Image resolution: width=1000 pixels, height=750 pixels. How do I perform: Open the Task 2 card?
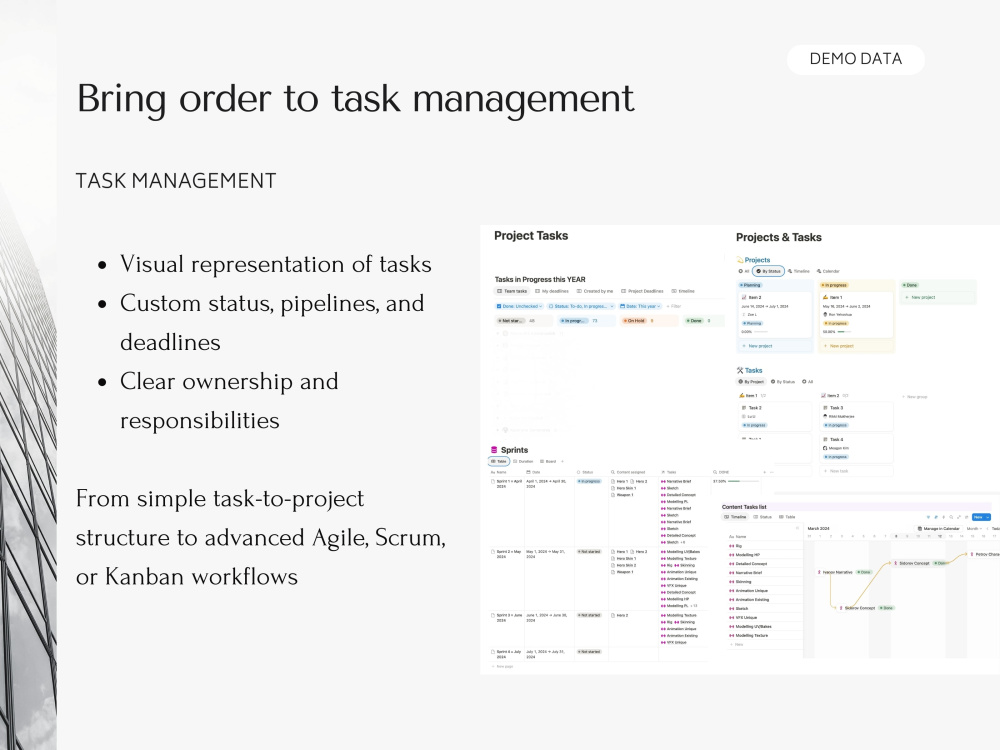775,416
